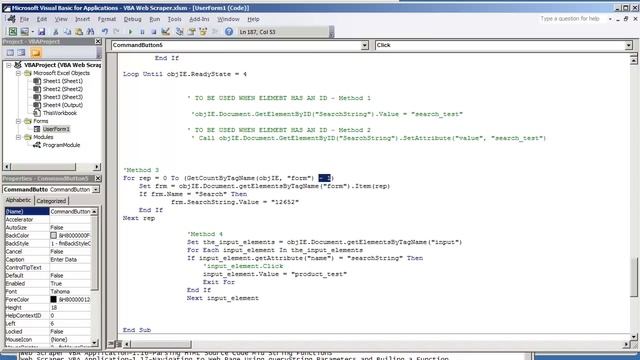Open the Window menu
Viewport: 640px width, 360px height.
pos(228,19)
